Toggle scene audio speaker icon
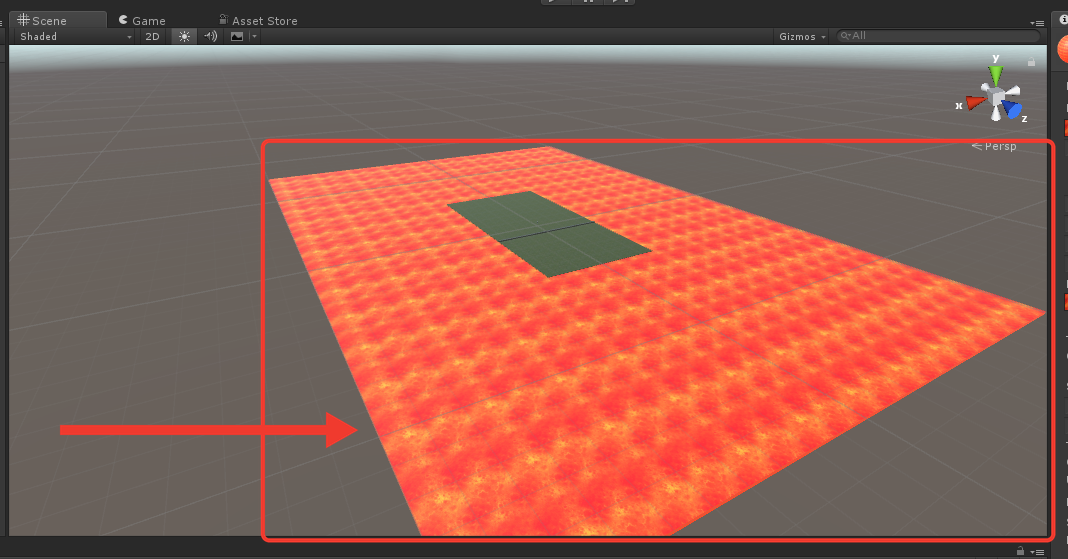 tap(210, 37)
